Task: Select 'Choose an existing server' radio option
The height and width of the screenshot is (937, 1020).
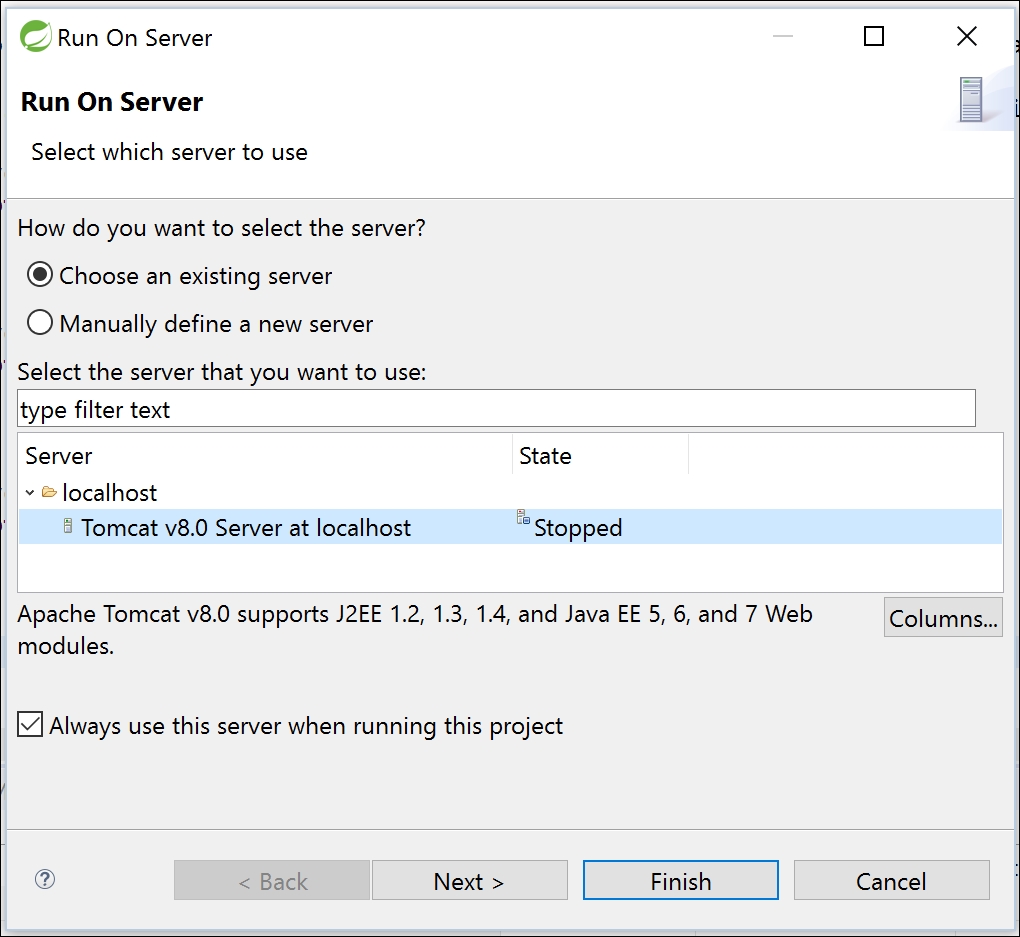Action: pos(40,275)
